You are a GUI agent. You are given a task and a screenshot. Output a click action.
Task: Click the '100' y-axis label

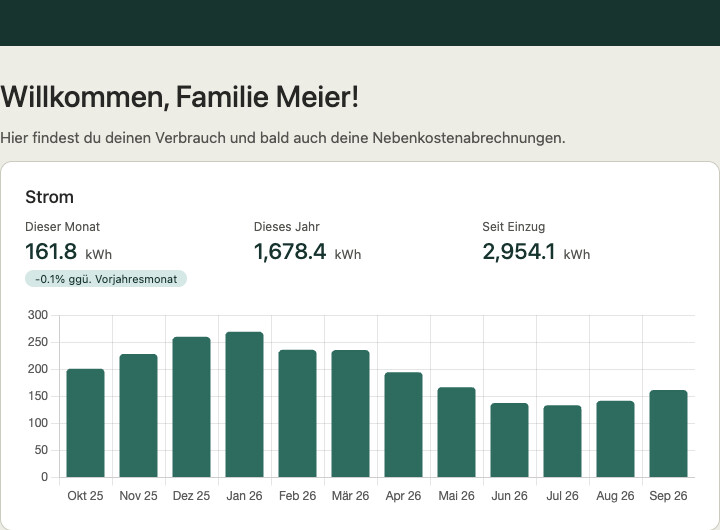coord(38,423)
